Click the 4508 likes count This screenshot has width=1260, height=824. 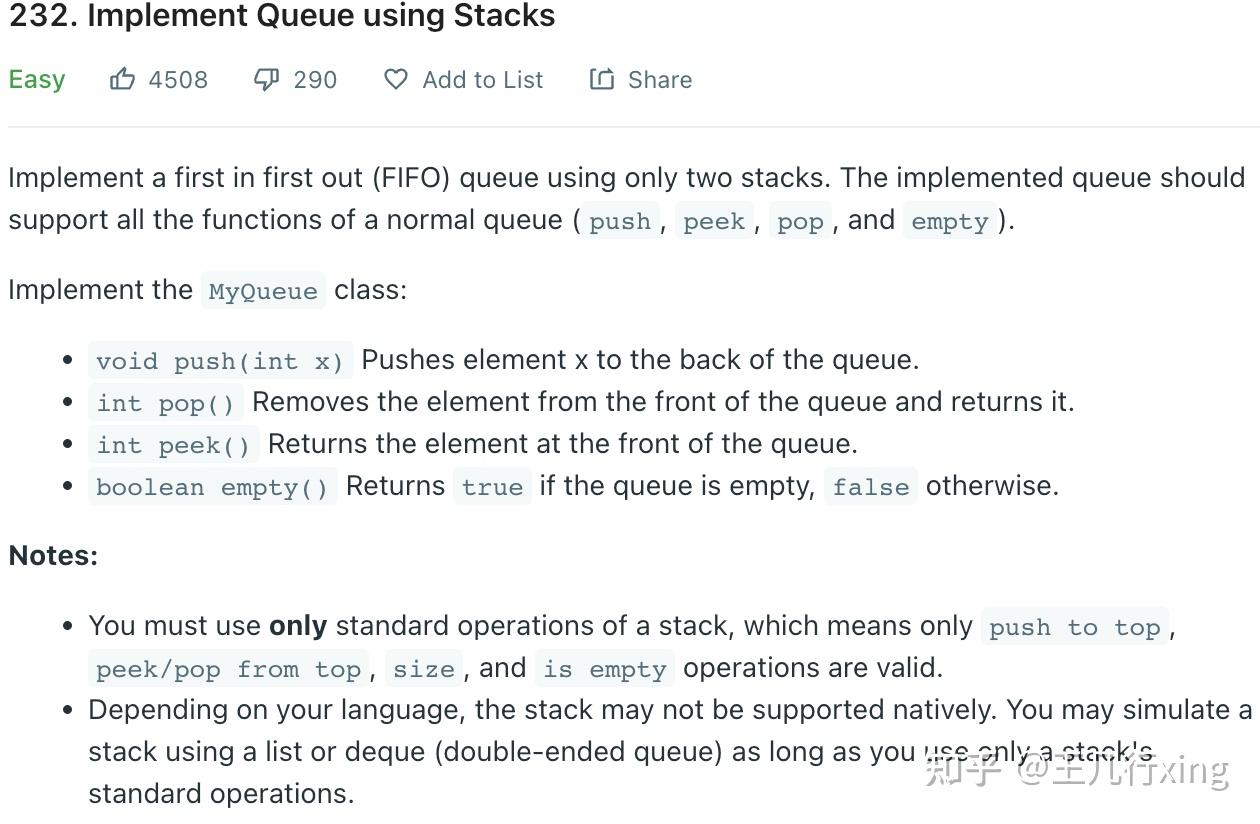click(x=178, y=80)
